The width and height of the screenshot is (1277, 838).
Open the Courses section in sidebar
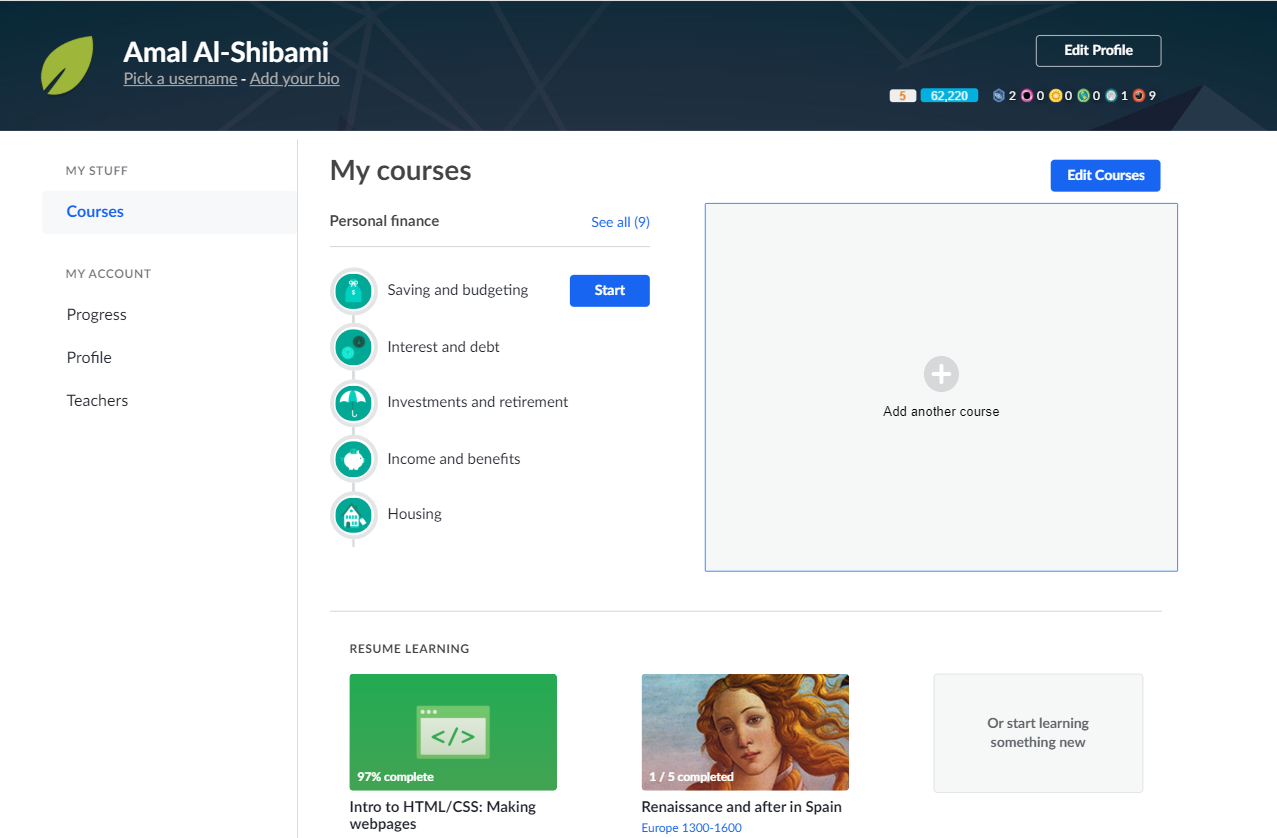[x=169, y=212]
